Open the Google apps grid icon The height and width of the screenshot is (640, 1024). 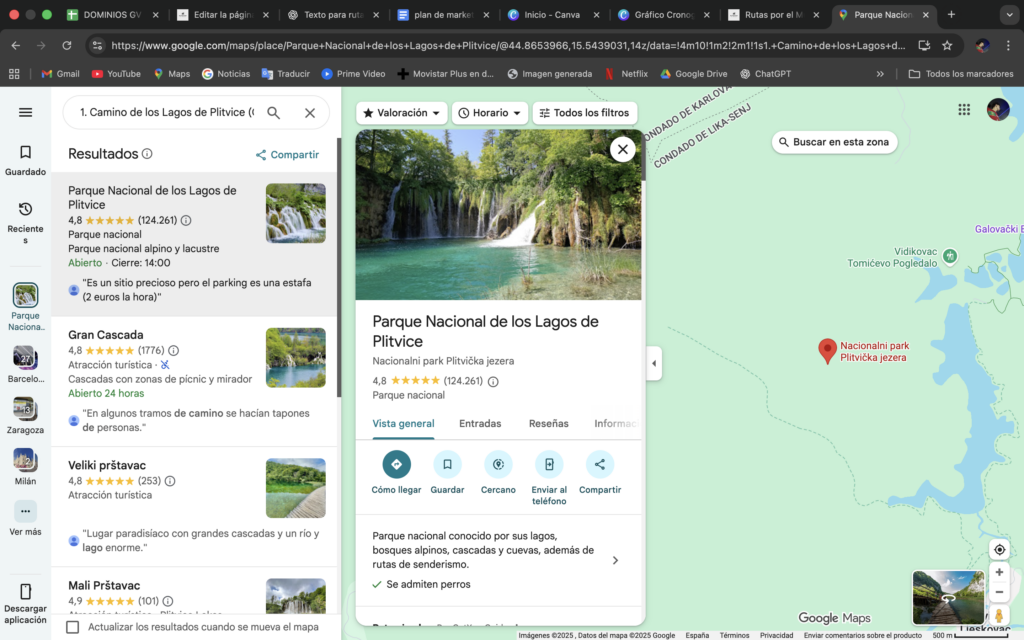[x=964, y=110]
